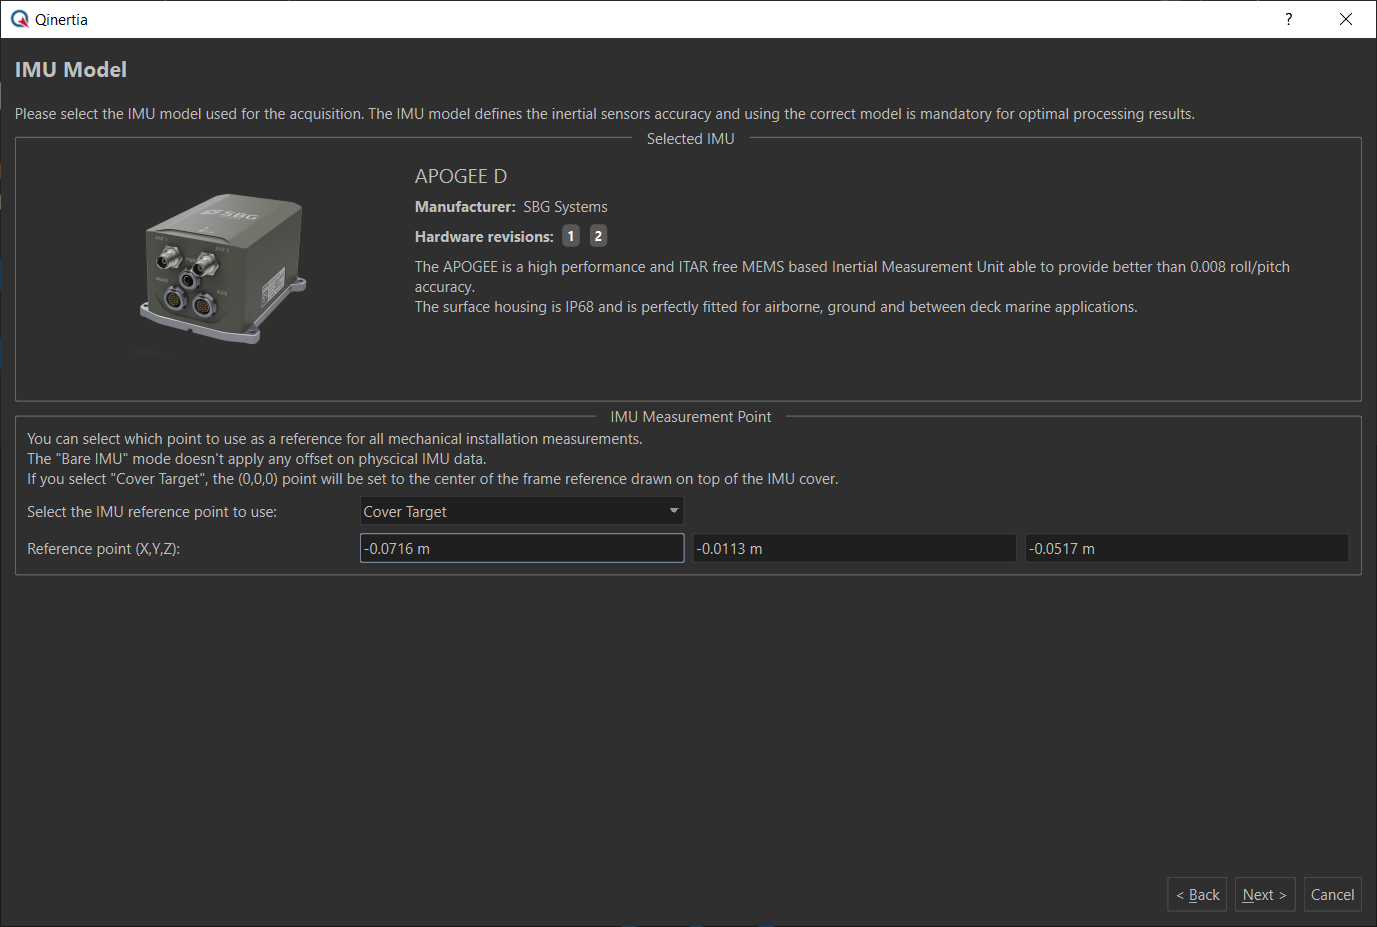
Task: Click the Hardware revisions label
Action: [x=484, y=237]
